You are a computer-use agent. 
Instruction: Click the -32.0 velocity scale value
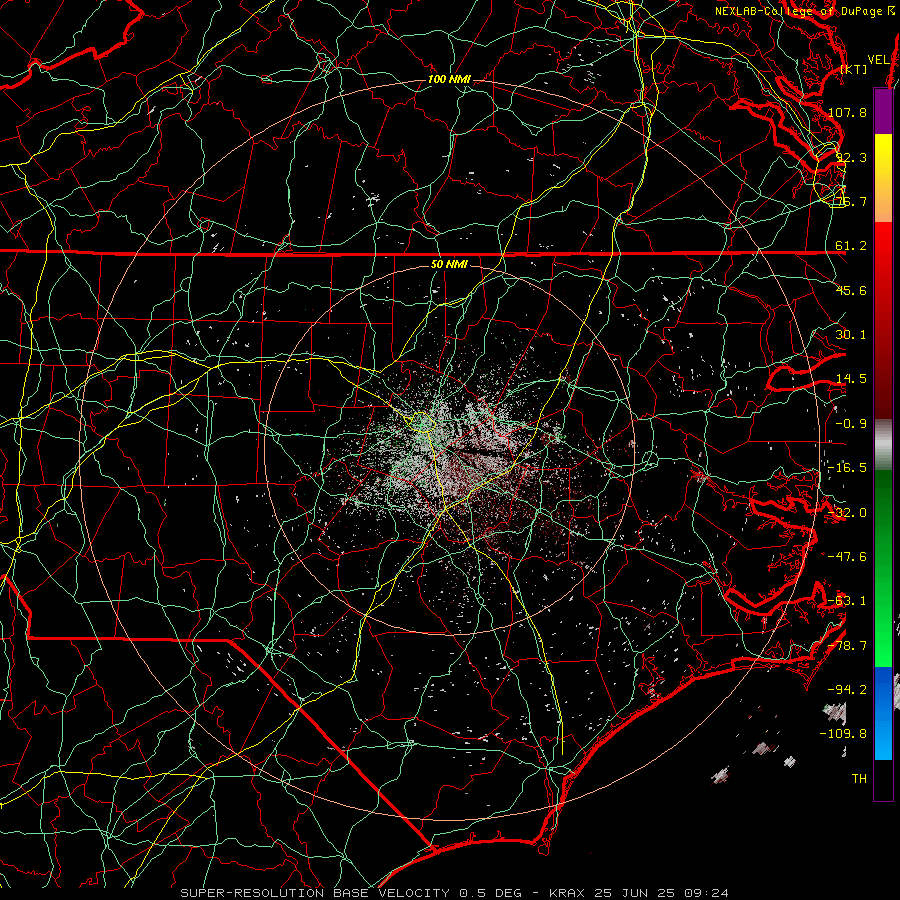(x=847, y=513)
